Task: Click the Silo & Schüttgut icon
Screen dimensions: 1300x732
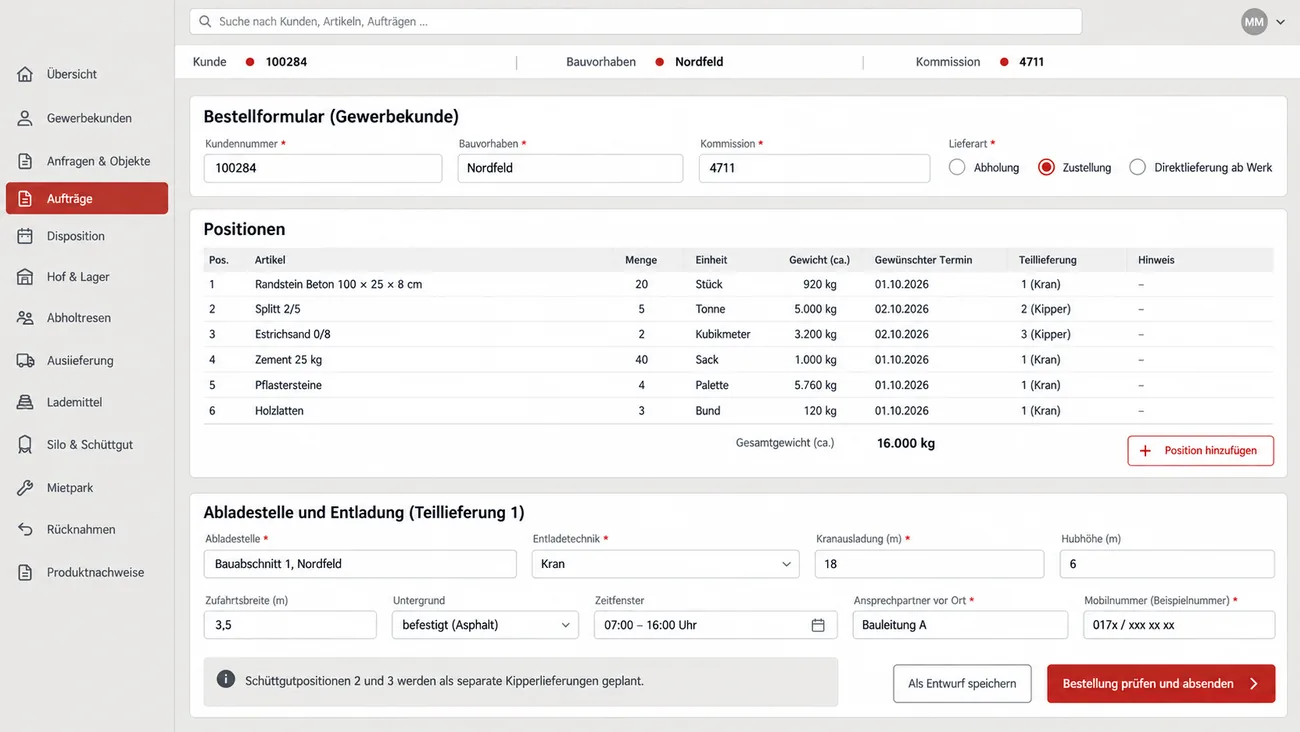Action: (25, 445)
